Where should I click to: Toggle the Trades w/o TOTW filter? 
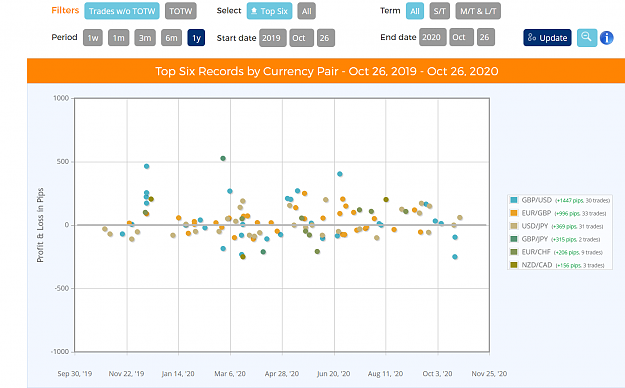[122, 11]
